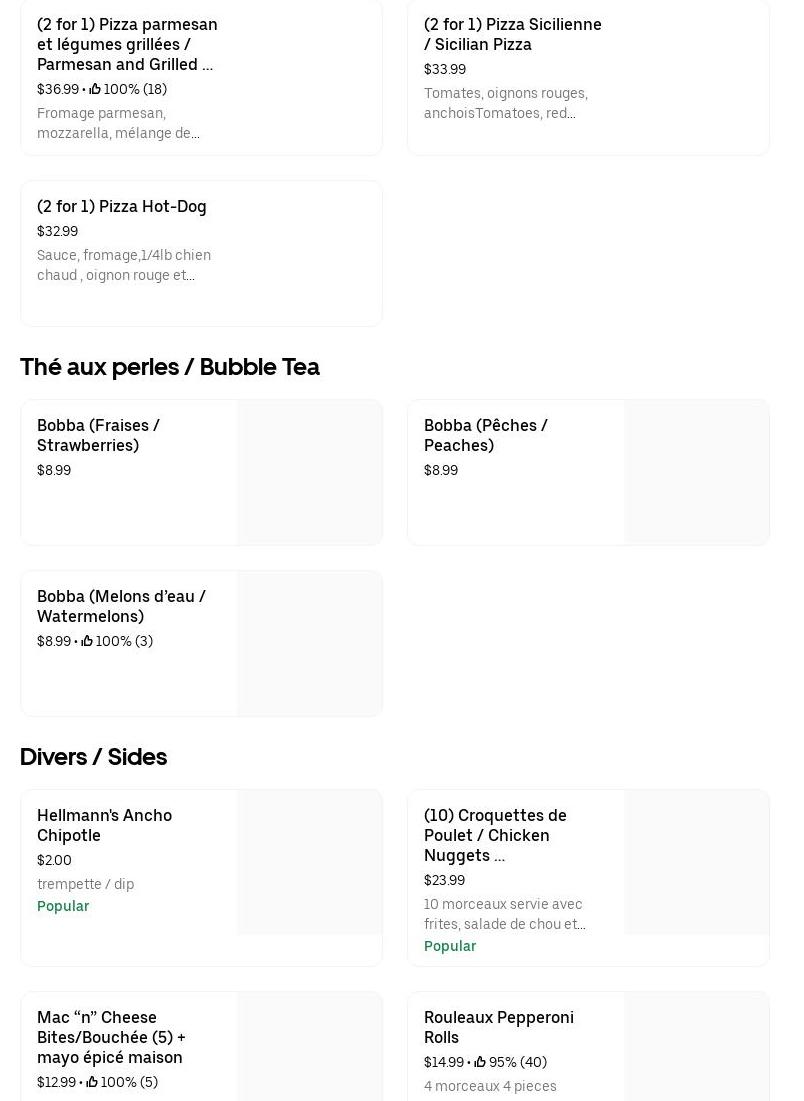This screenshot has height=1101, width=804.
Task: Open Pizza parmesan et légumes grillées item
Action: [x=127, y=44]
